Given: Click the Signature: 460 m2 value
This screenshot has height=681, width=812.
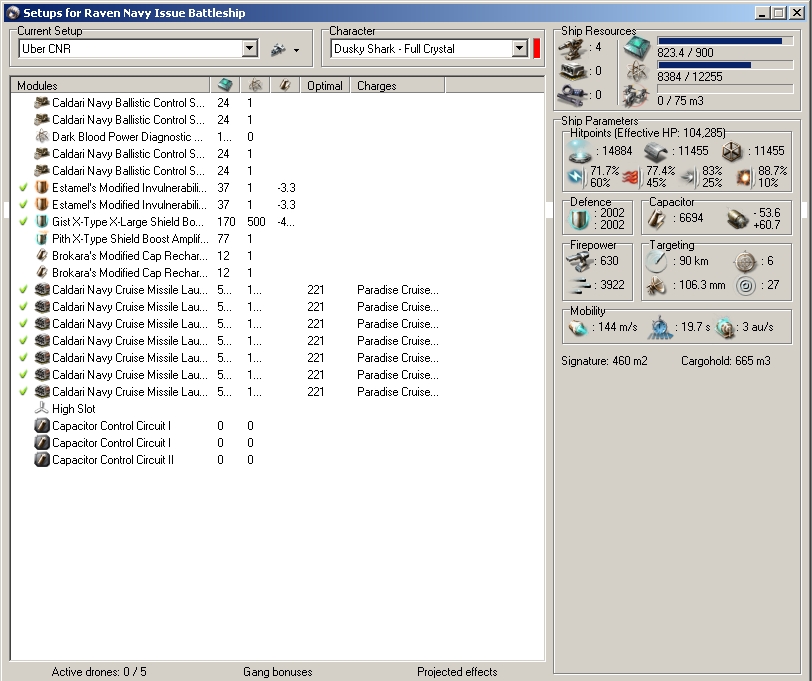Looking at the screenshot, I should coord(604,361).
